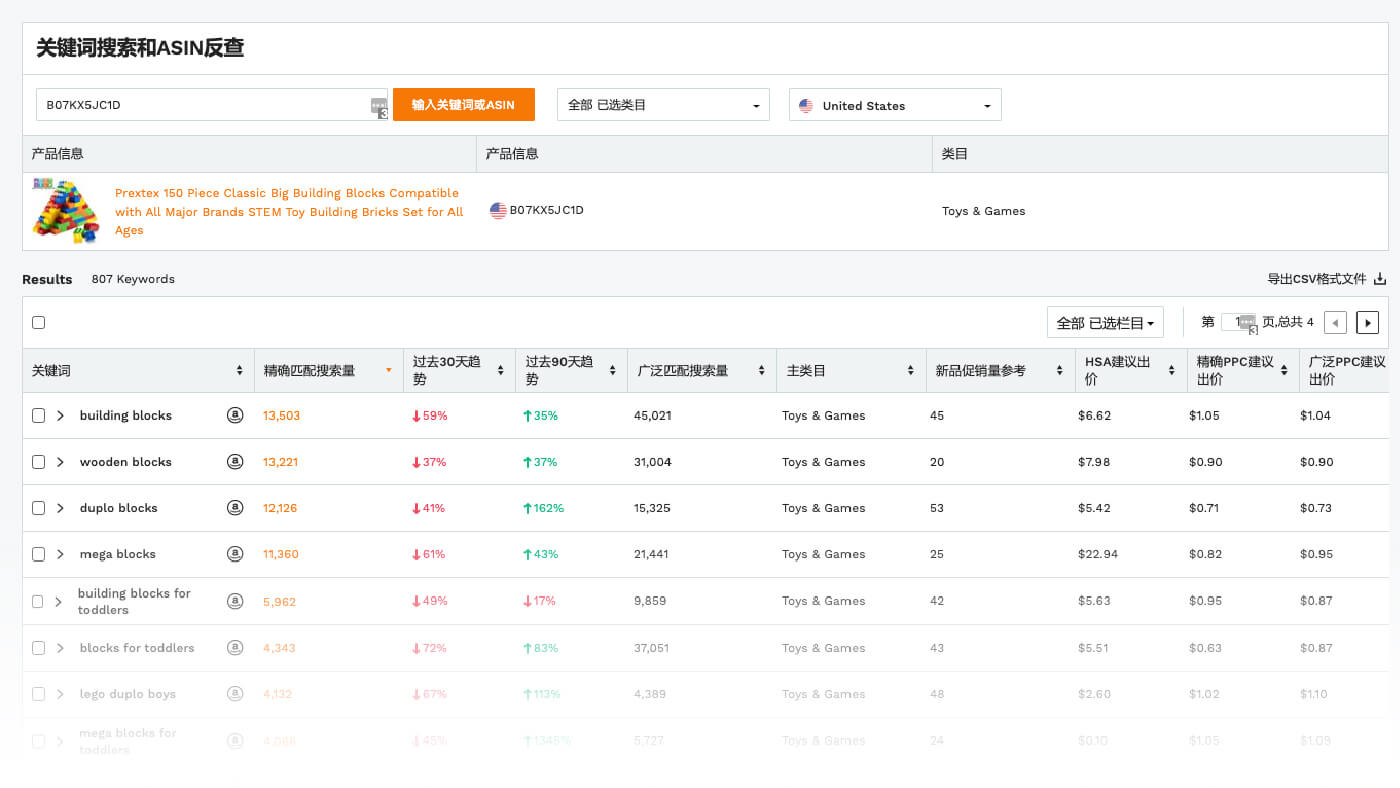Viewport: 1400px width, 788px height.
Task: Click Amazon icon in wooden blocks row
Action: click(x=235, y=462)
